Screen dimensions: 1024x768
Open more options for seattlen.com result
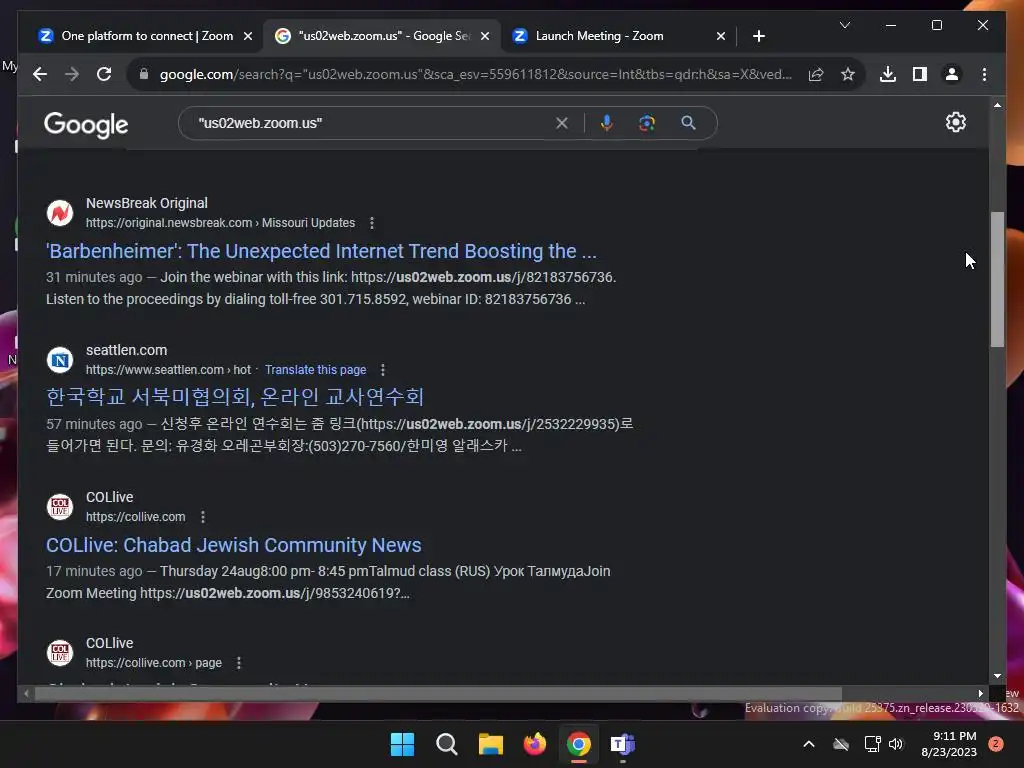pos(383,370)
